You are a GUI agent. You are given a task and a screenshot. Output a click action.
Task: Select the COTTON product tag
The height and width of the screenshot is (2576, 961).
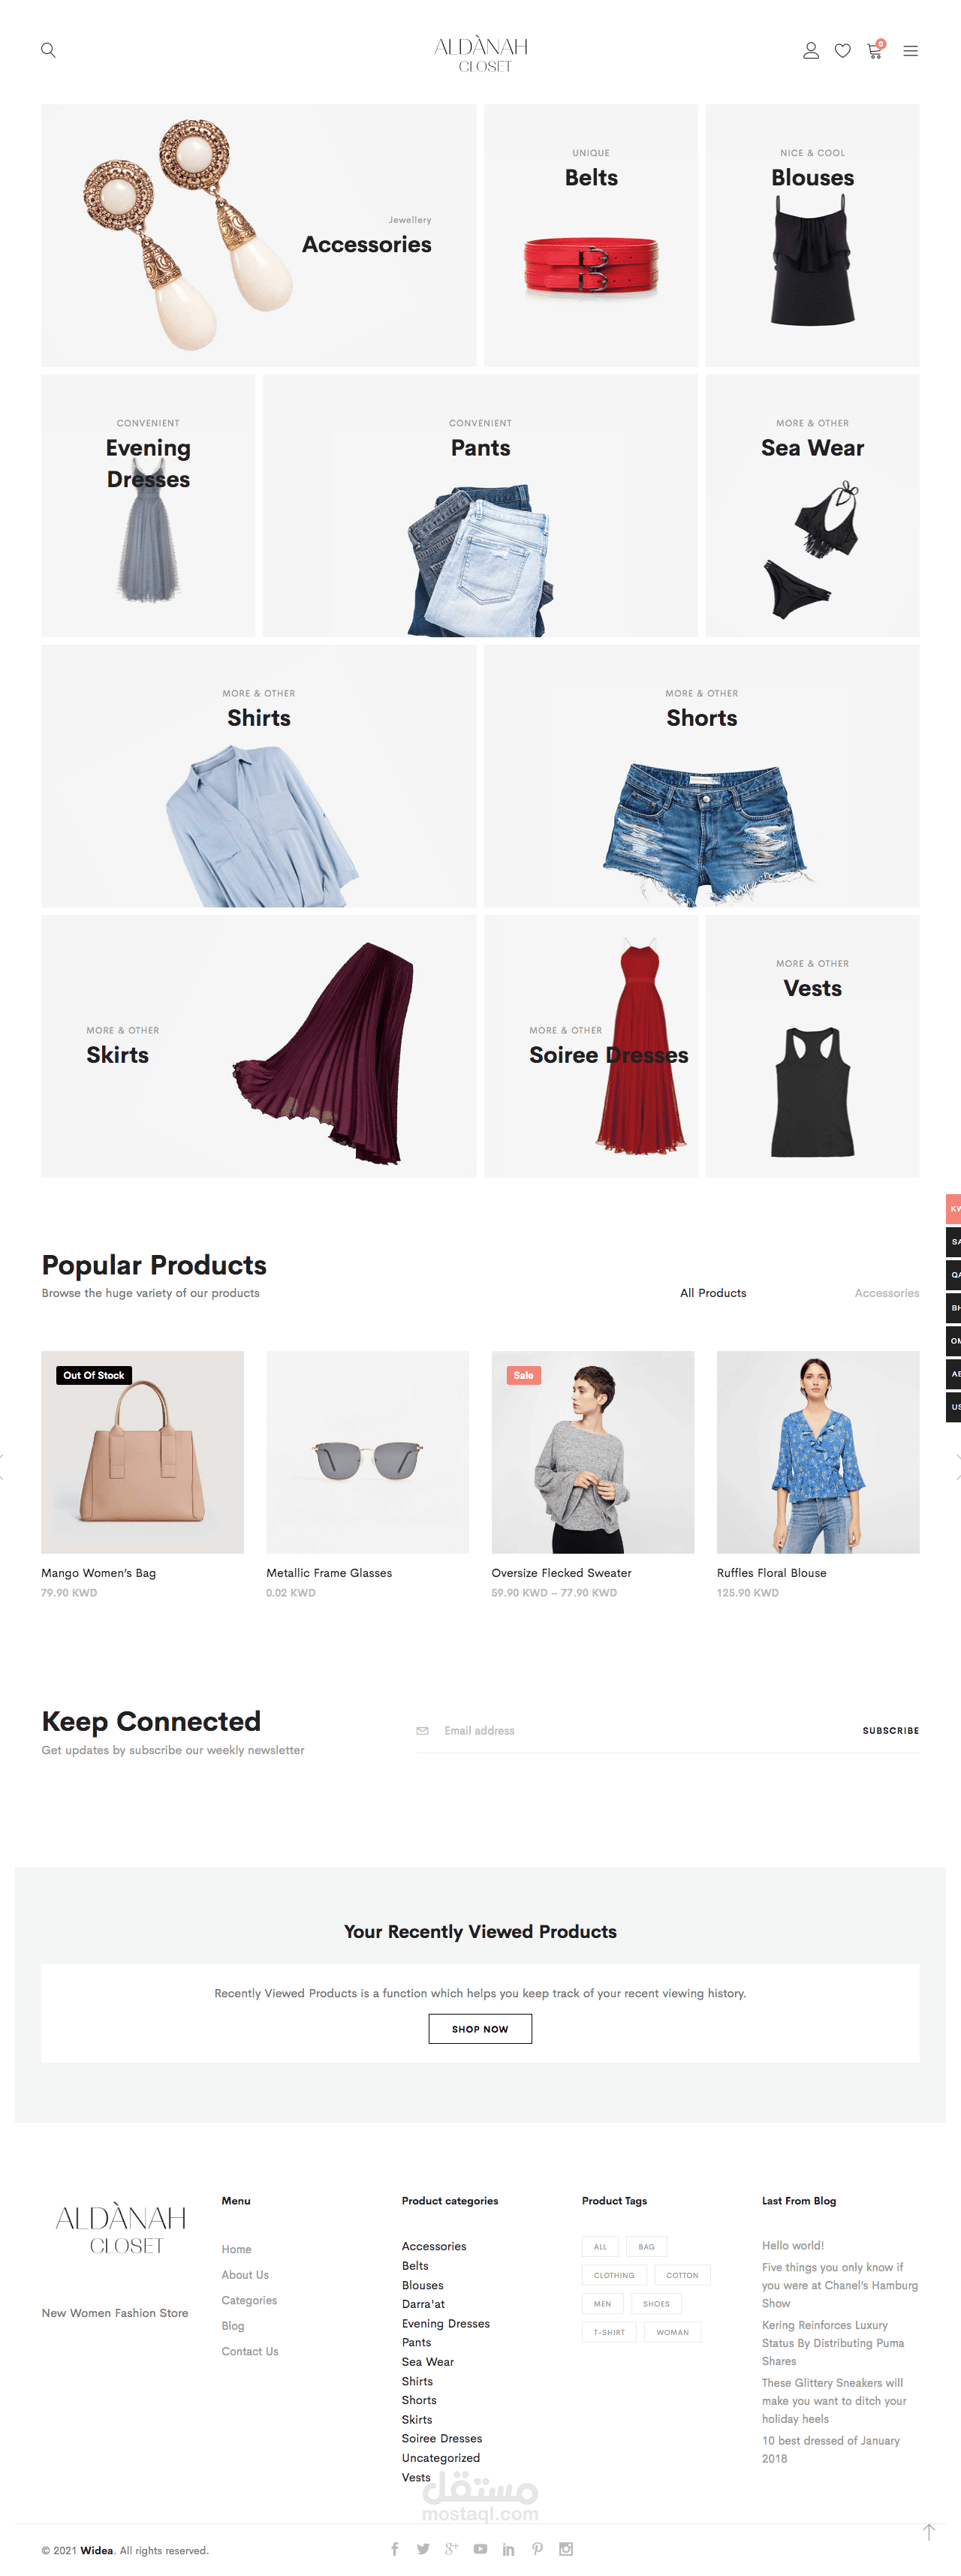[x=682, y=2275]
